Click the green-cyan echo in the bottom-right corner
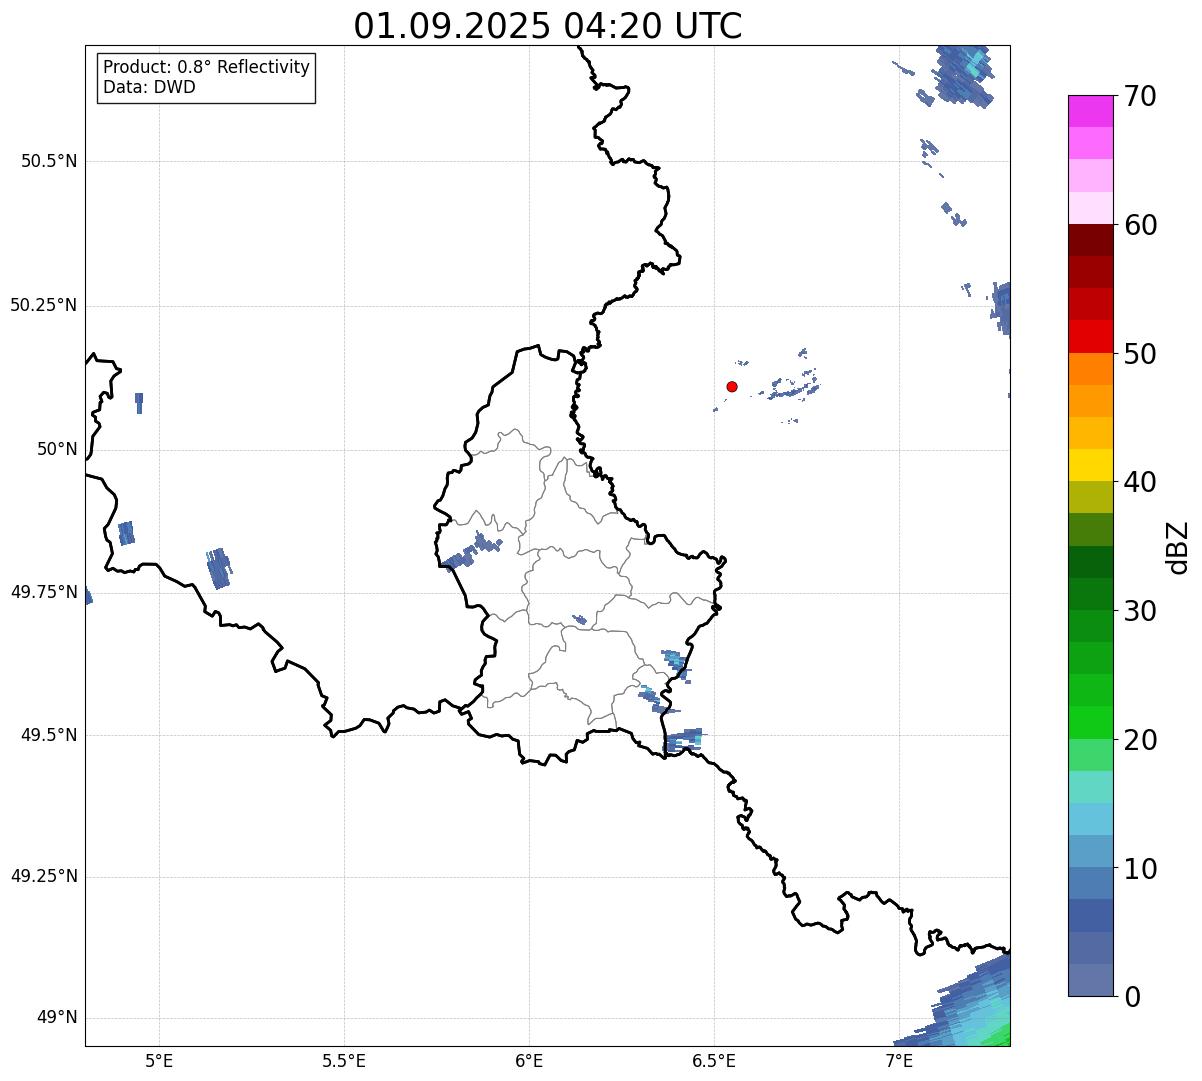 coord(965,1003)
